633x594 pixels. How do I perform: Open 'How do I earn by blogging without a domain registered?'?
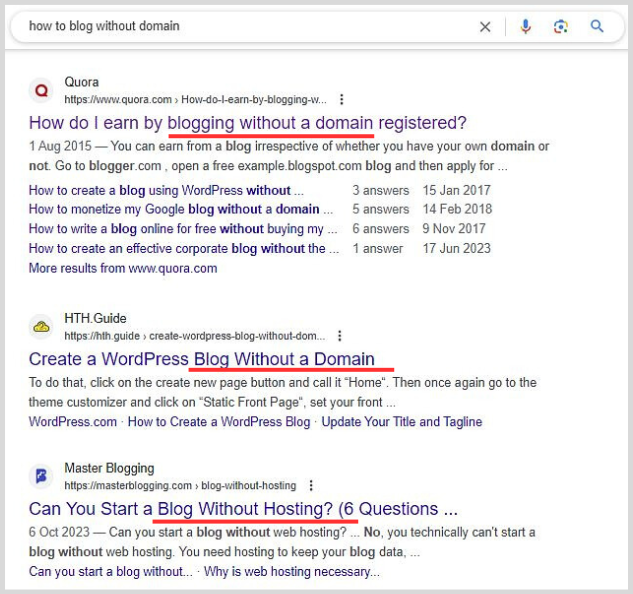[247, 123]
